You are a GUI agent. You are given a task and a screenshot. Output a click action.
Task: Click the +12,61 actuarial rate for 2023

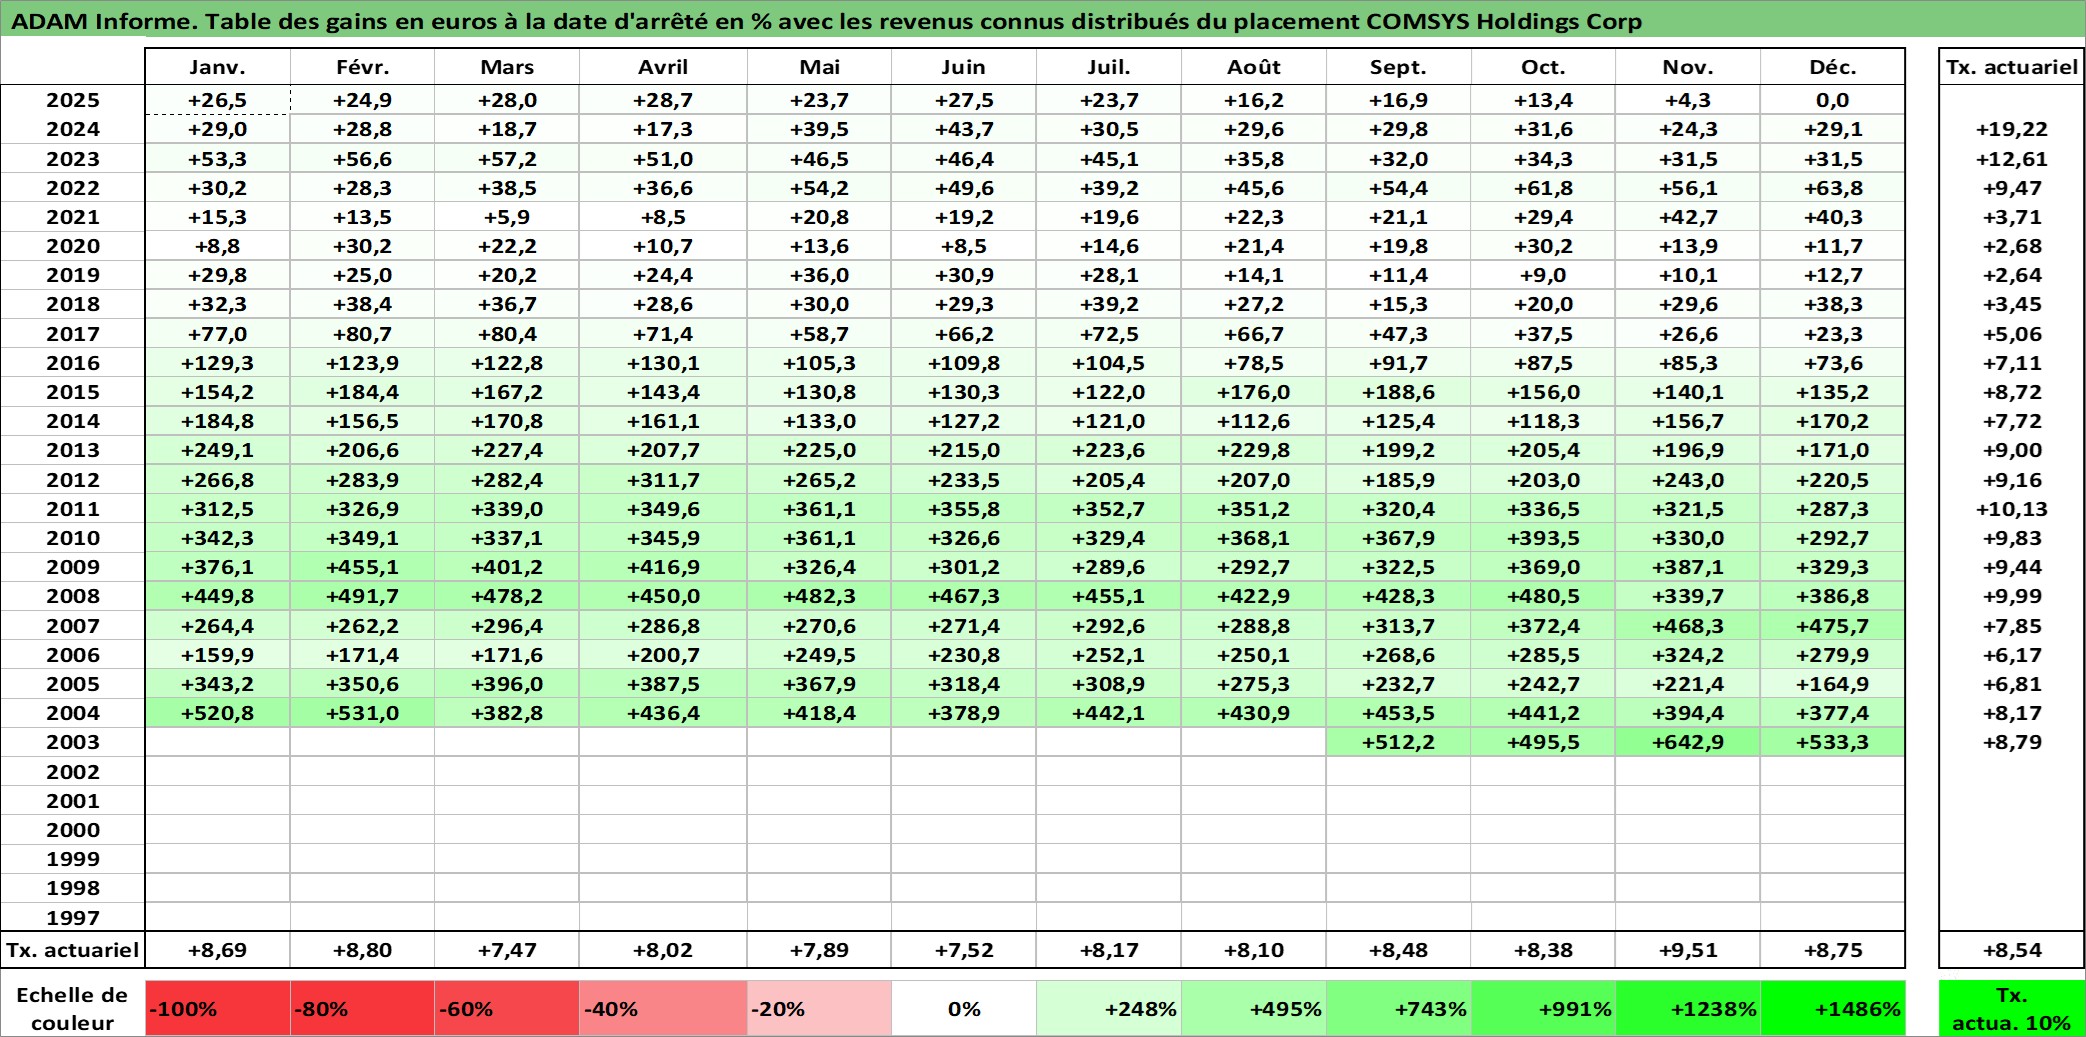2011,159
